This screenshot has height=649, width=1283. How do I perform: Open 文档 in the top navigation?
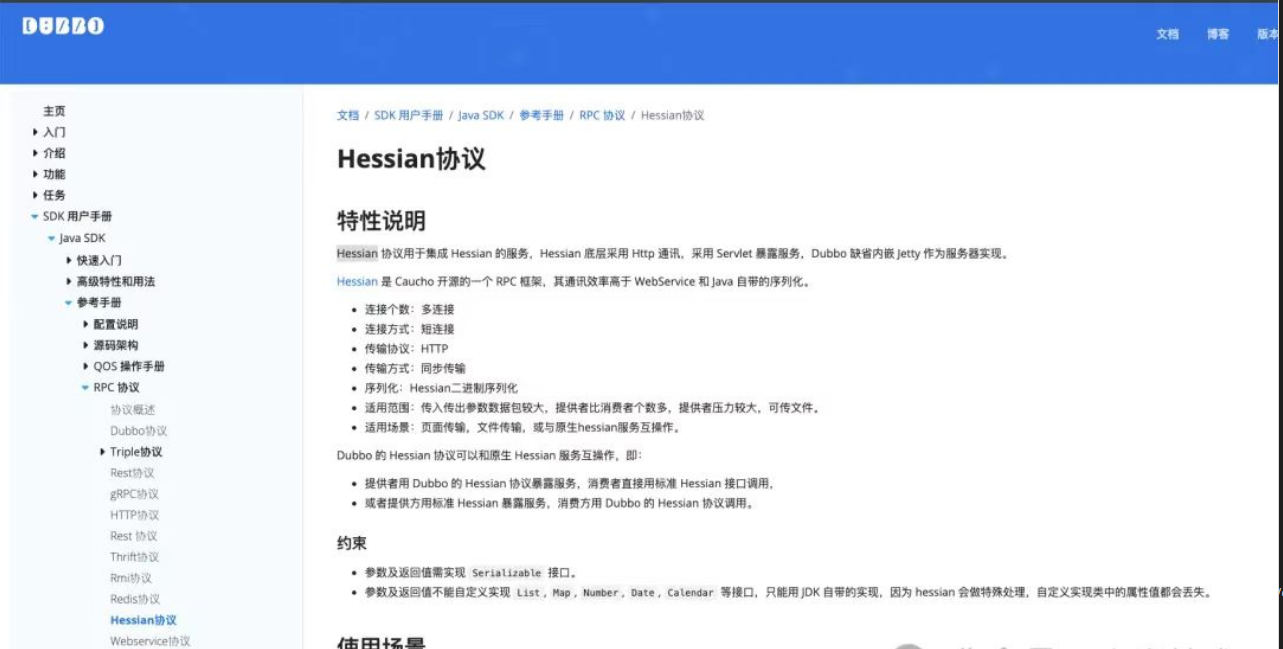tap(1167, 34)
